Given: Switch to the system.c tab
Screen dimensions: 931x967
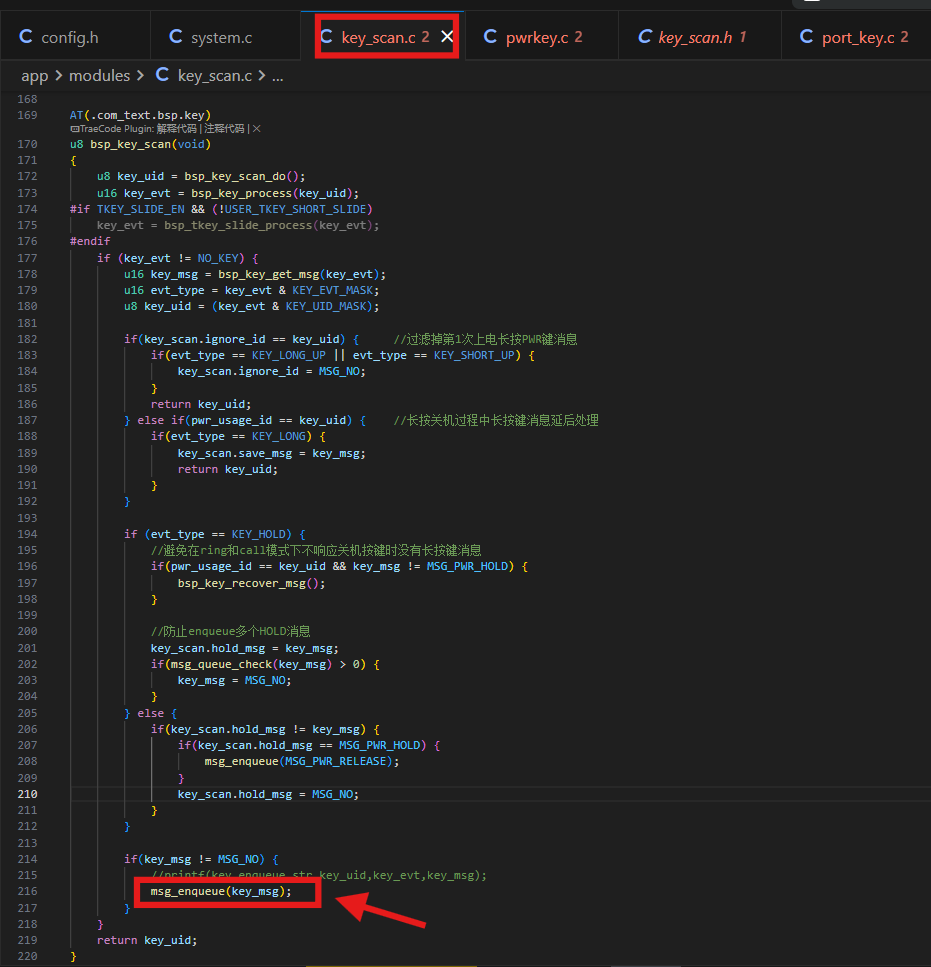Looking at the screenshot, I should click(x=210, y=37).
